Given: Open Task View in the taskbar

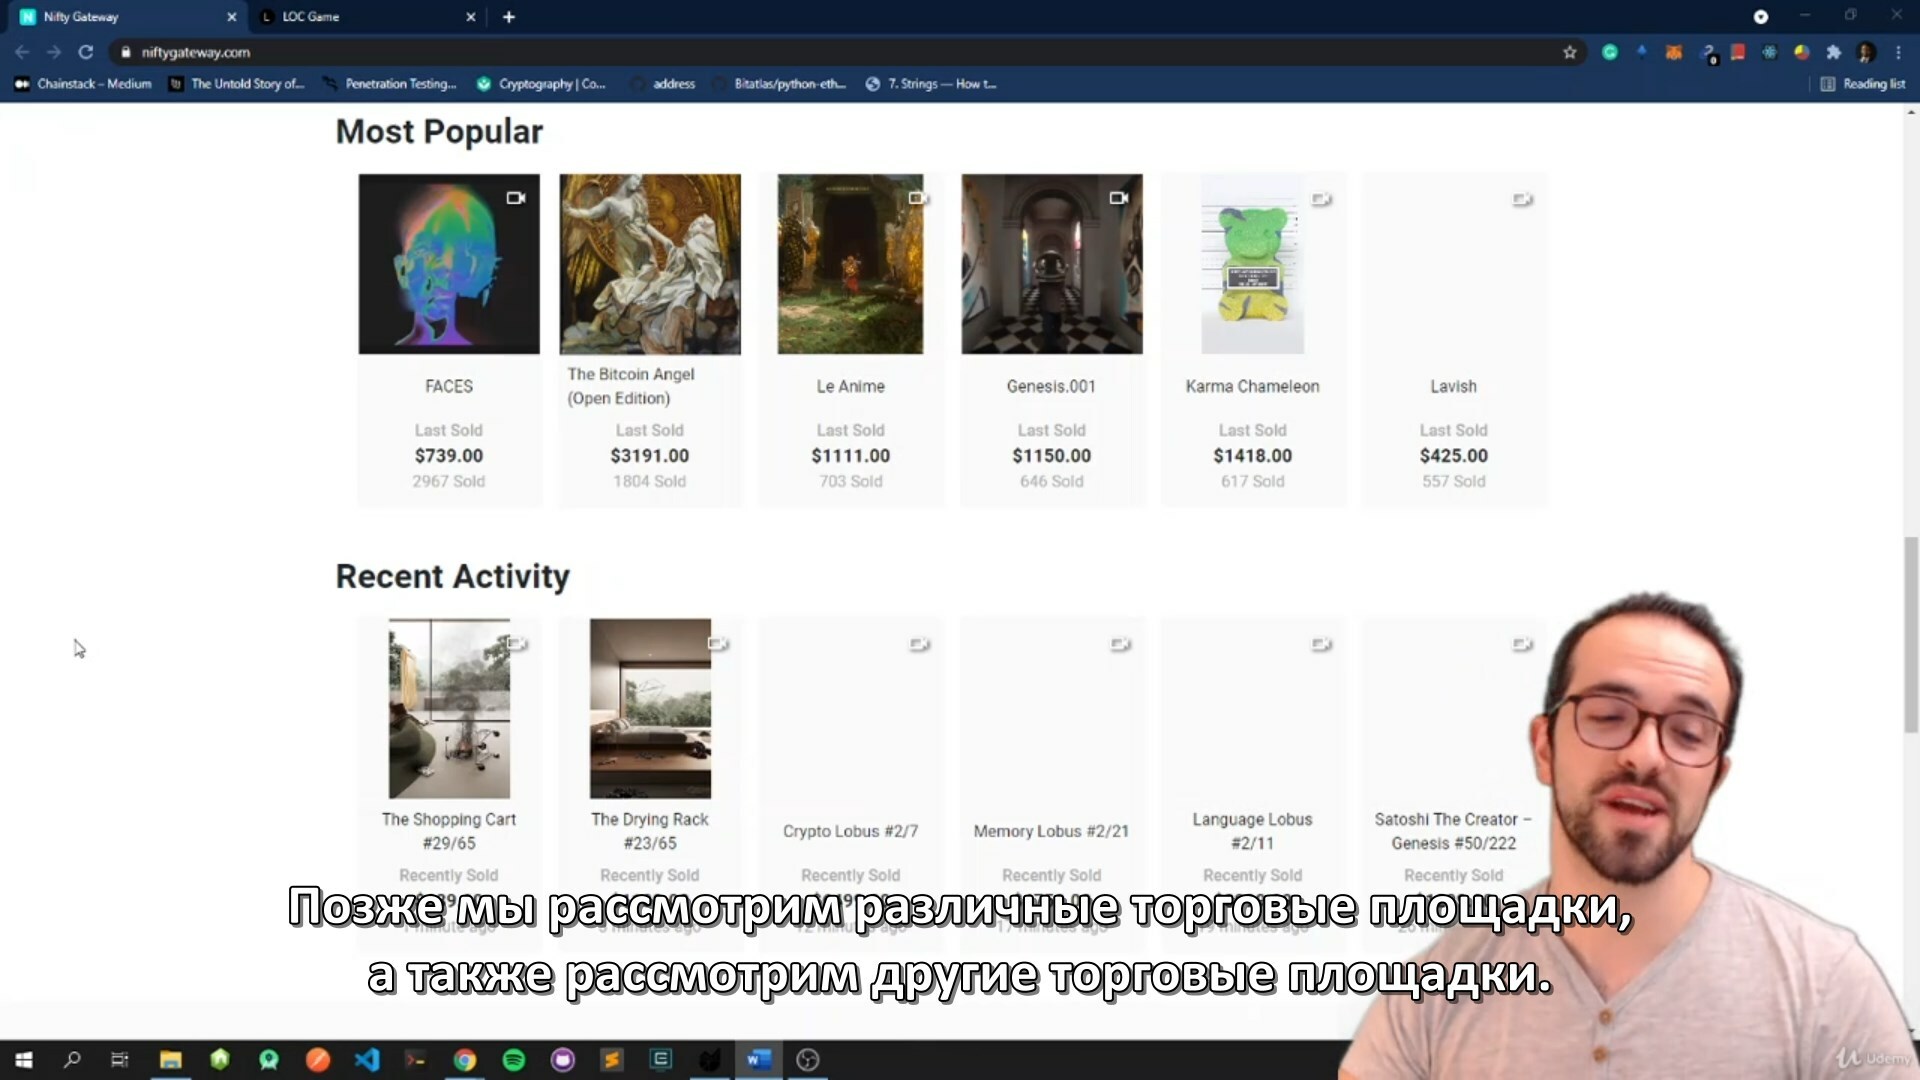Looking at the screenshot, I should 120,1060.
